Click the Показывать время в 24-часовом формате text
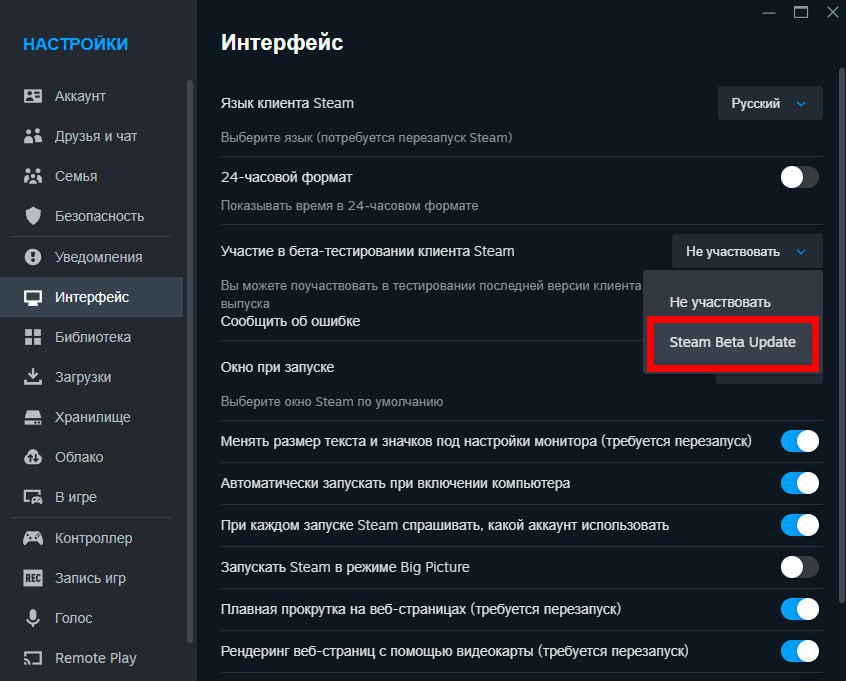This screenshot has height=681, width=846. (349, 206)
